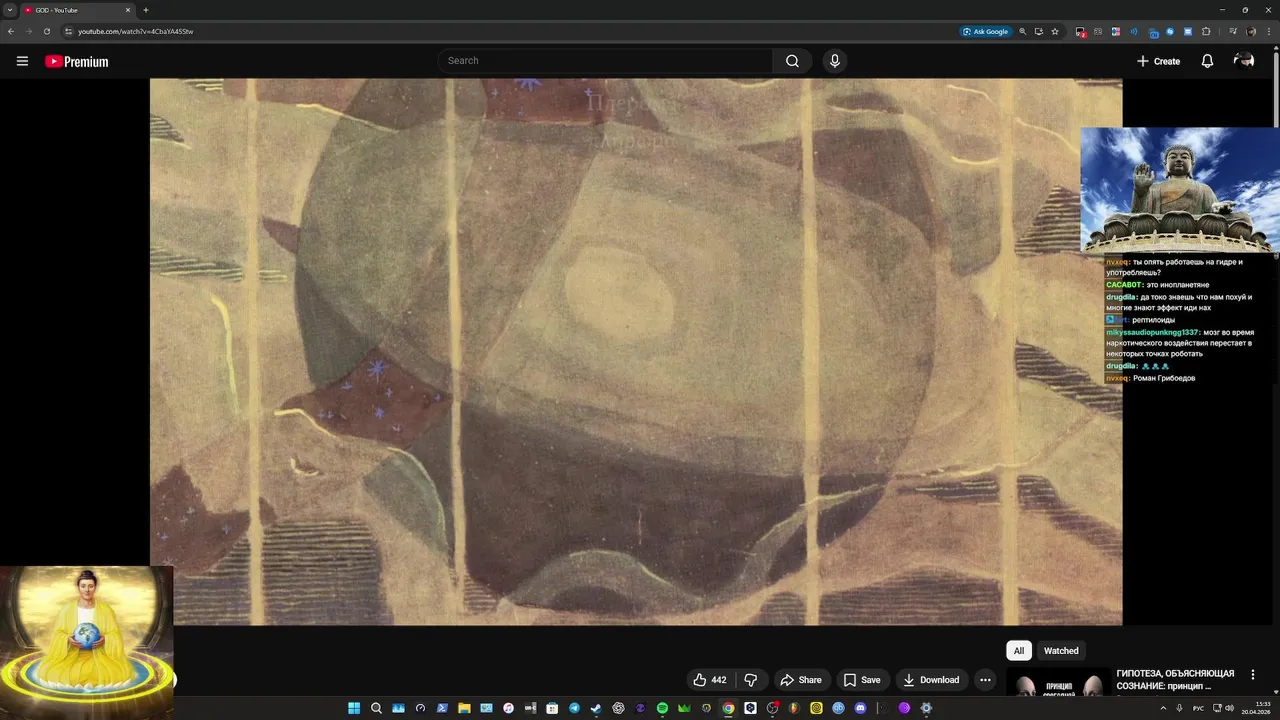The width and height of the screenshot is (1280, 720).
Task: Open File Explorer from taskbar
Action: [464, 708]
